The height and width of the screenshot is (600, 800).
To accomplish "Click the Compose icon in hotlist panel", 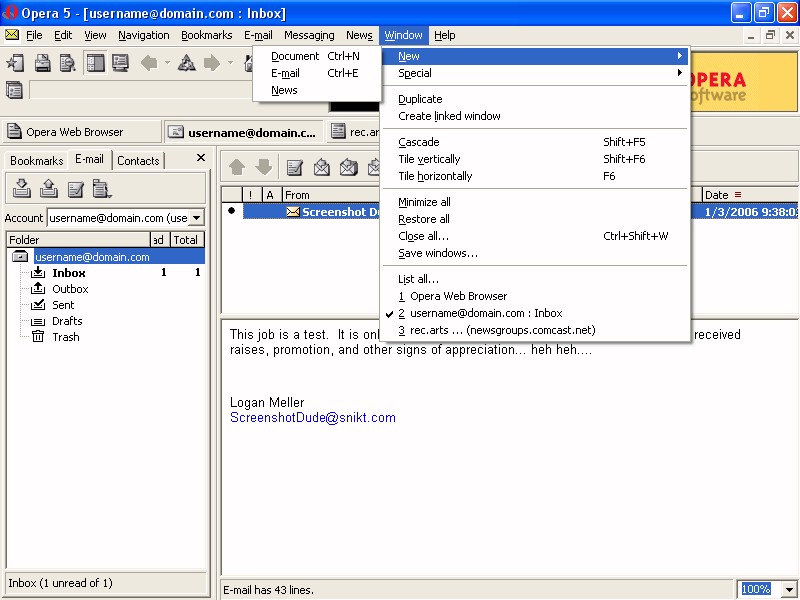I will pos(76,190).
